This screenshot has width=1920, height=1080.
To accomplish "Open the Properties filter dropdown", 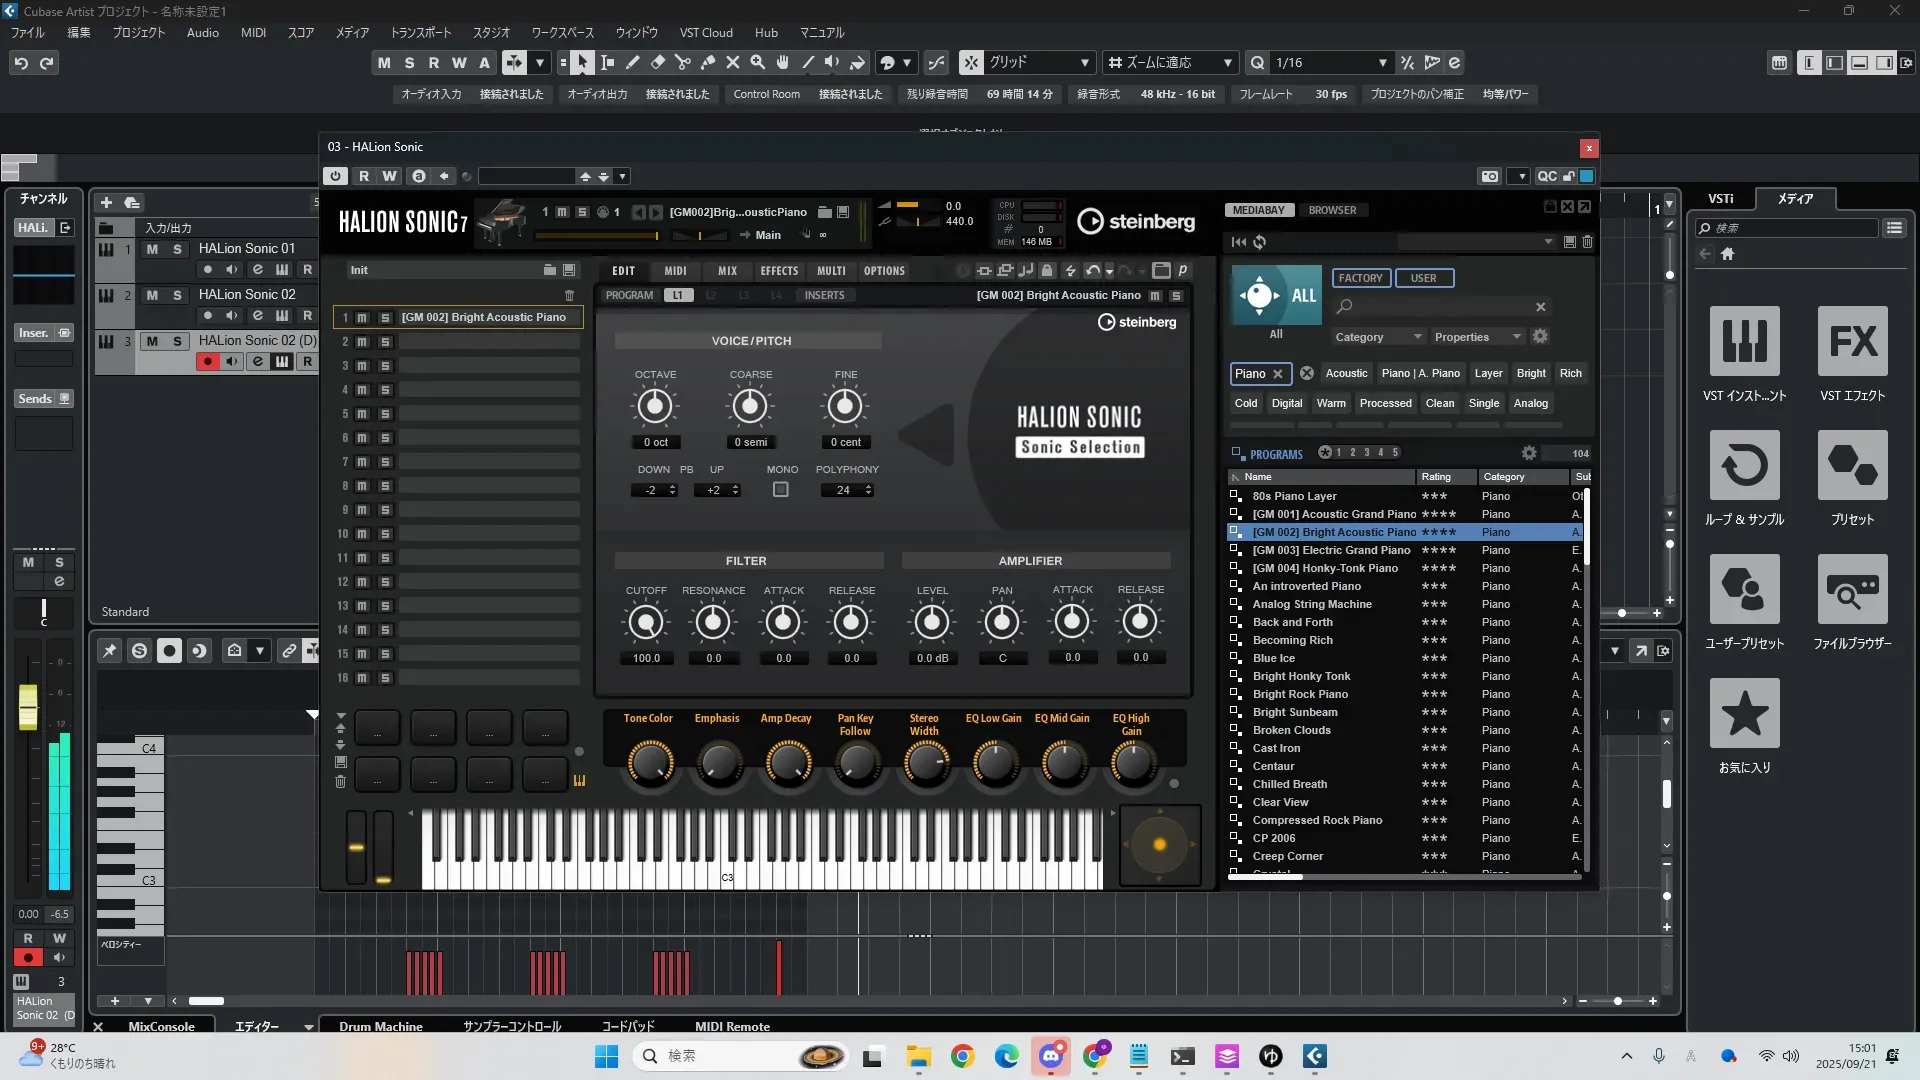I will point(1476,337).
